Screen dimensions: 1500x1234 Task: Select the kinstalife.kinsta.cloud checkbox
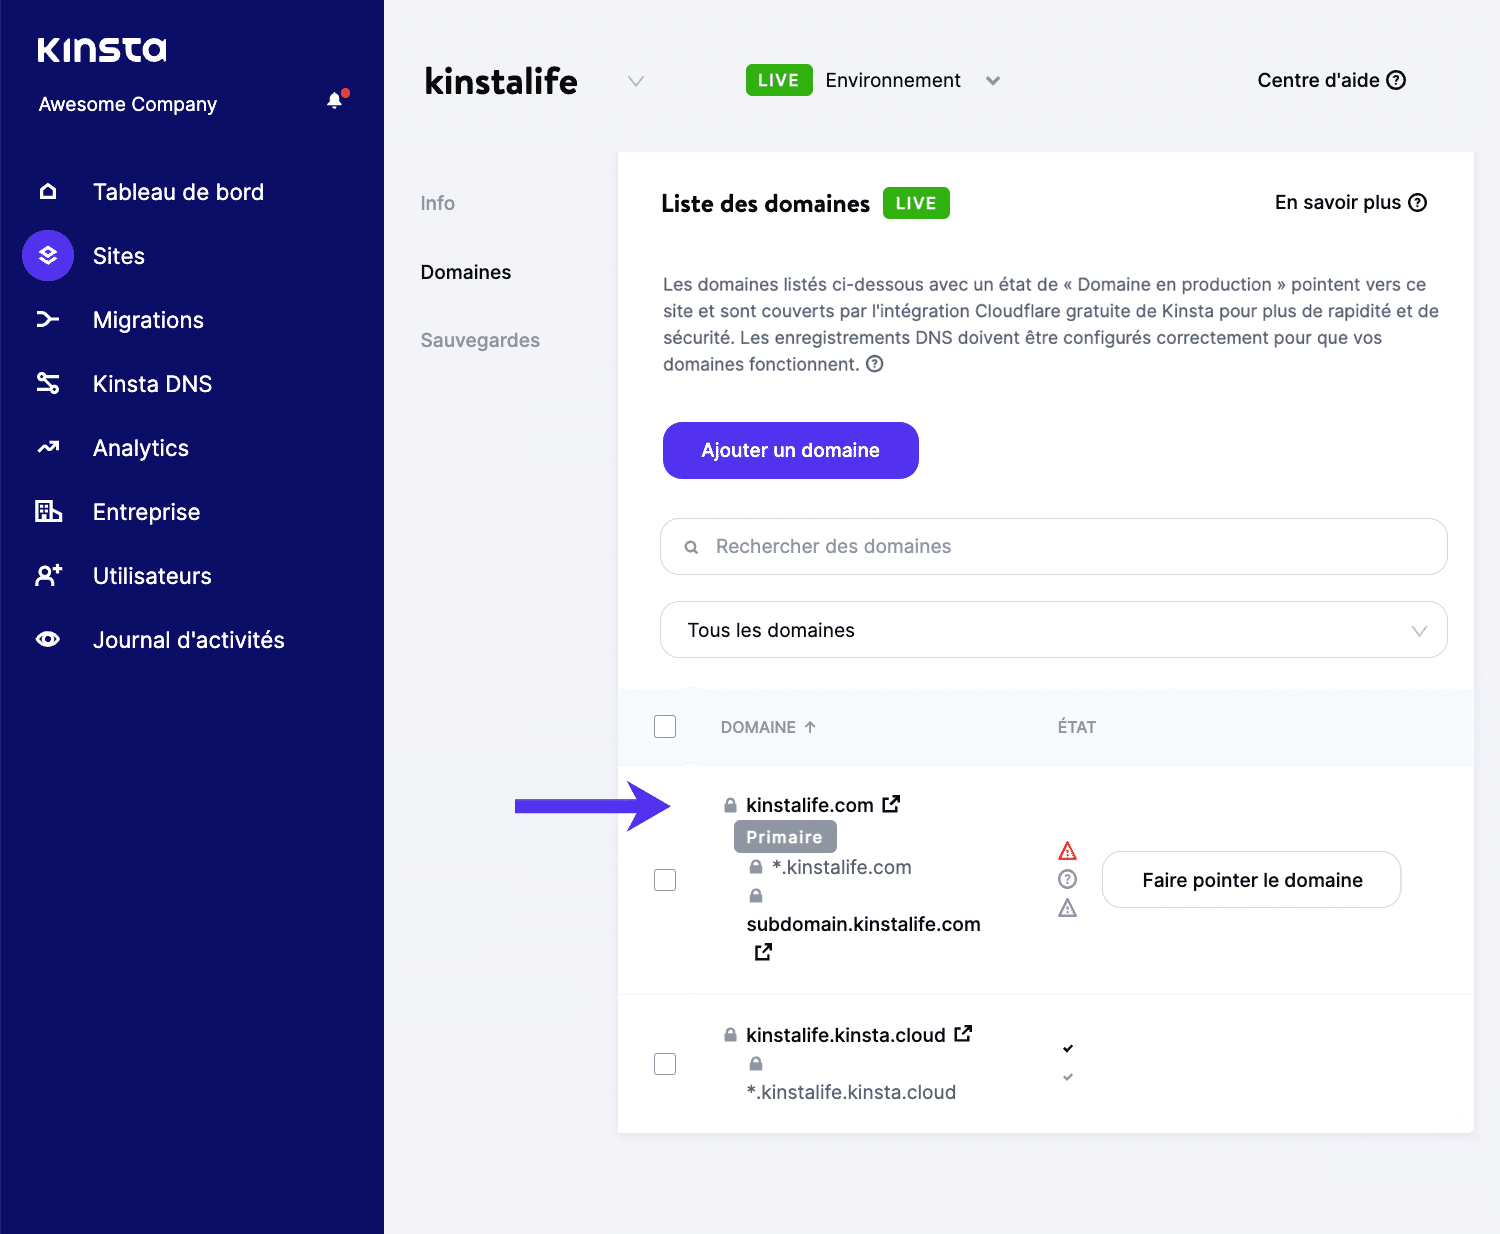[664, 1063]
